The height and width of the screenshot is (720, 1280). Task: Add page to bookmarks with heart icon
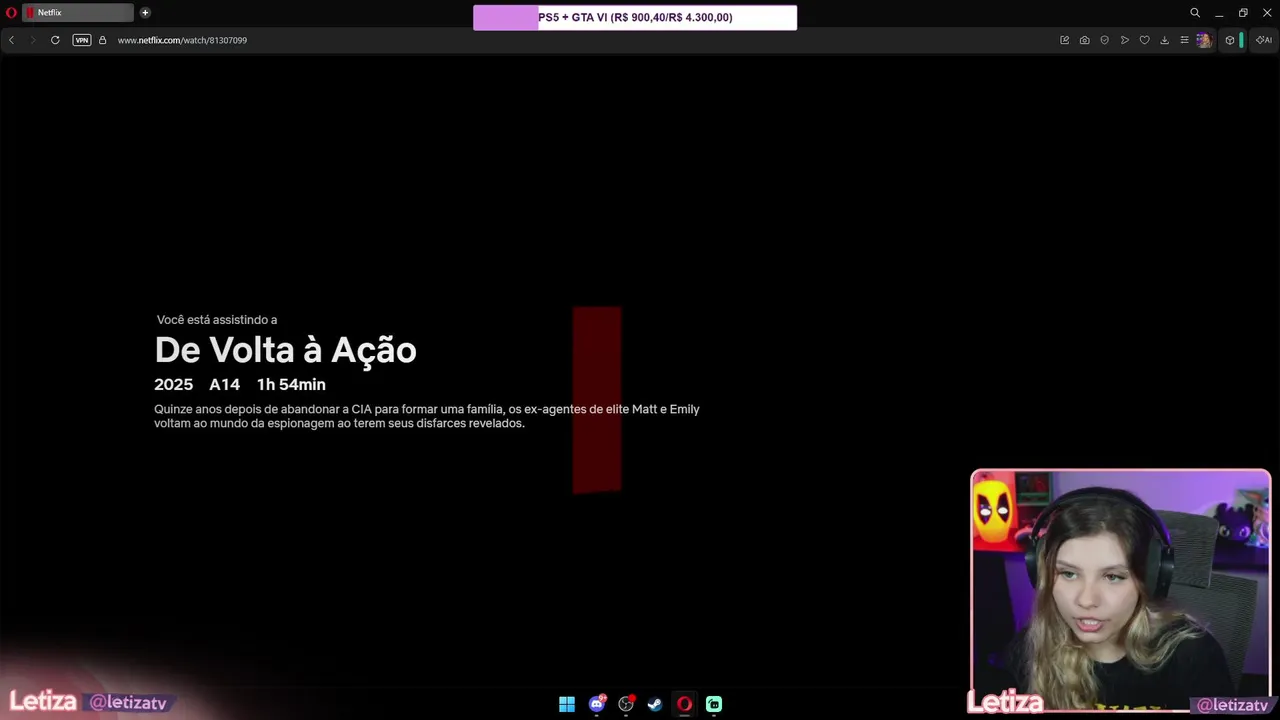pos(1145,40)
